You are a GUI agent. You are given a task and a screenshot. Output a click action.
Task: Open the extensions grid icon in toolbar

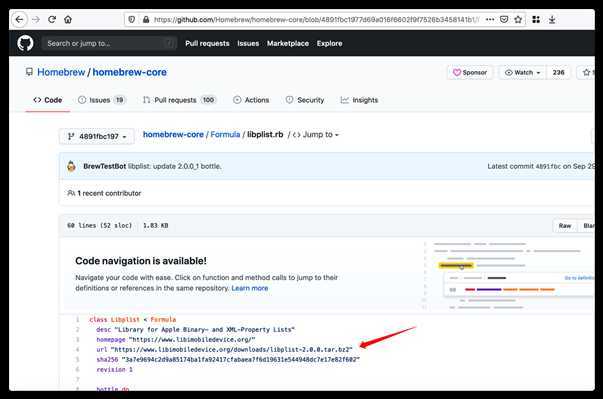pyautogui.click(x=536, y=19)
